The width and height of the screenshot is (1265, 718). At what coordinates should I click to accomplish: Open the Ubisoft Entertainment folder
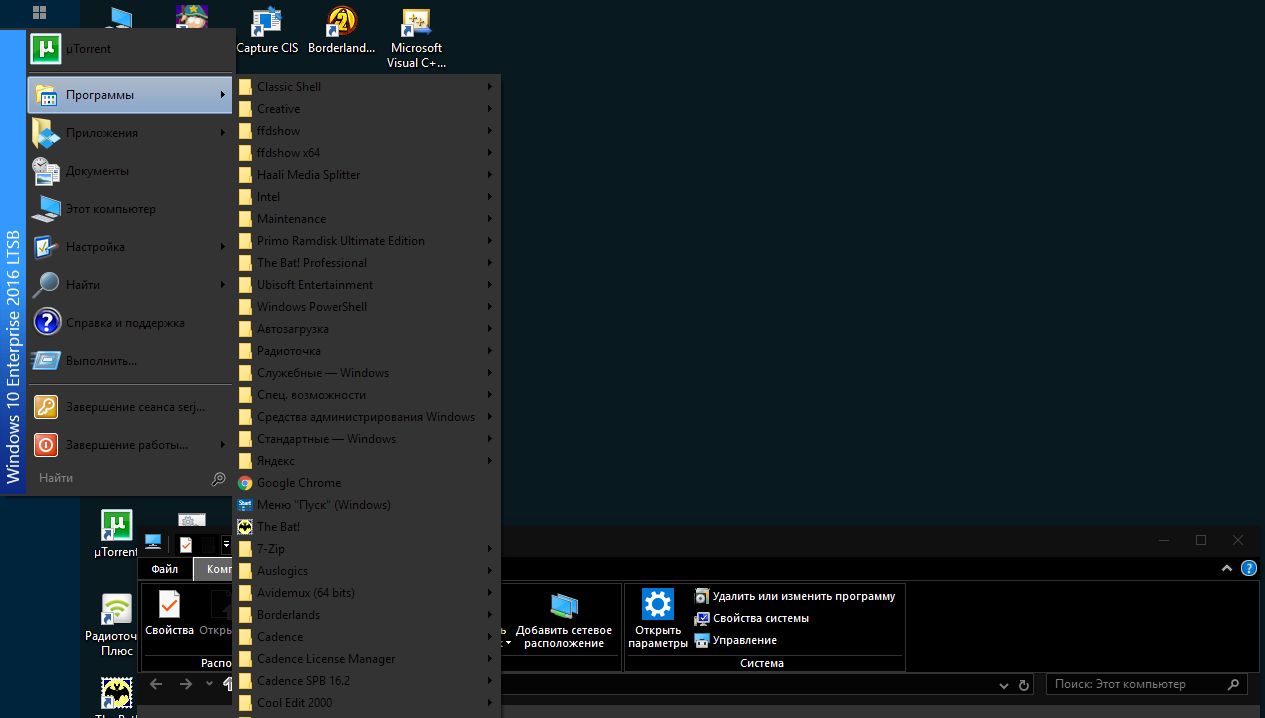pos(366,285)
